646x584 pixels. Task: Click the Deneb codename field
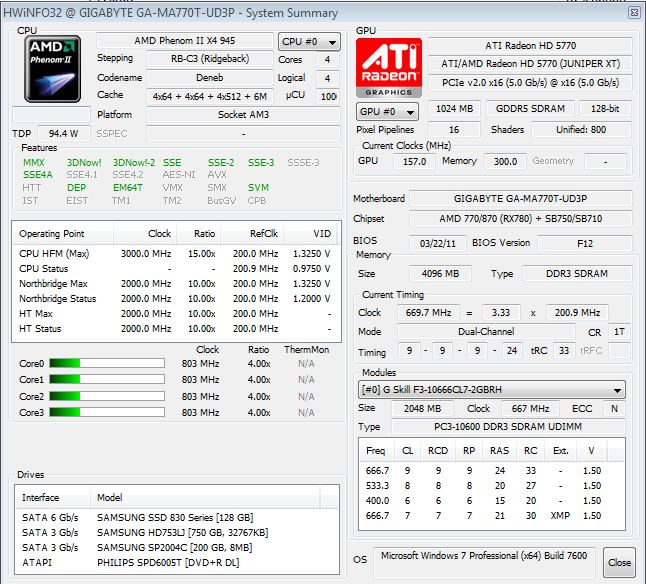[210, 77]
